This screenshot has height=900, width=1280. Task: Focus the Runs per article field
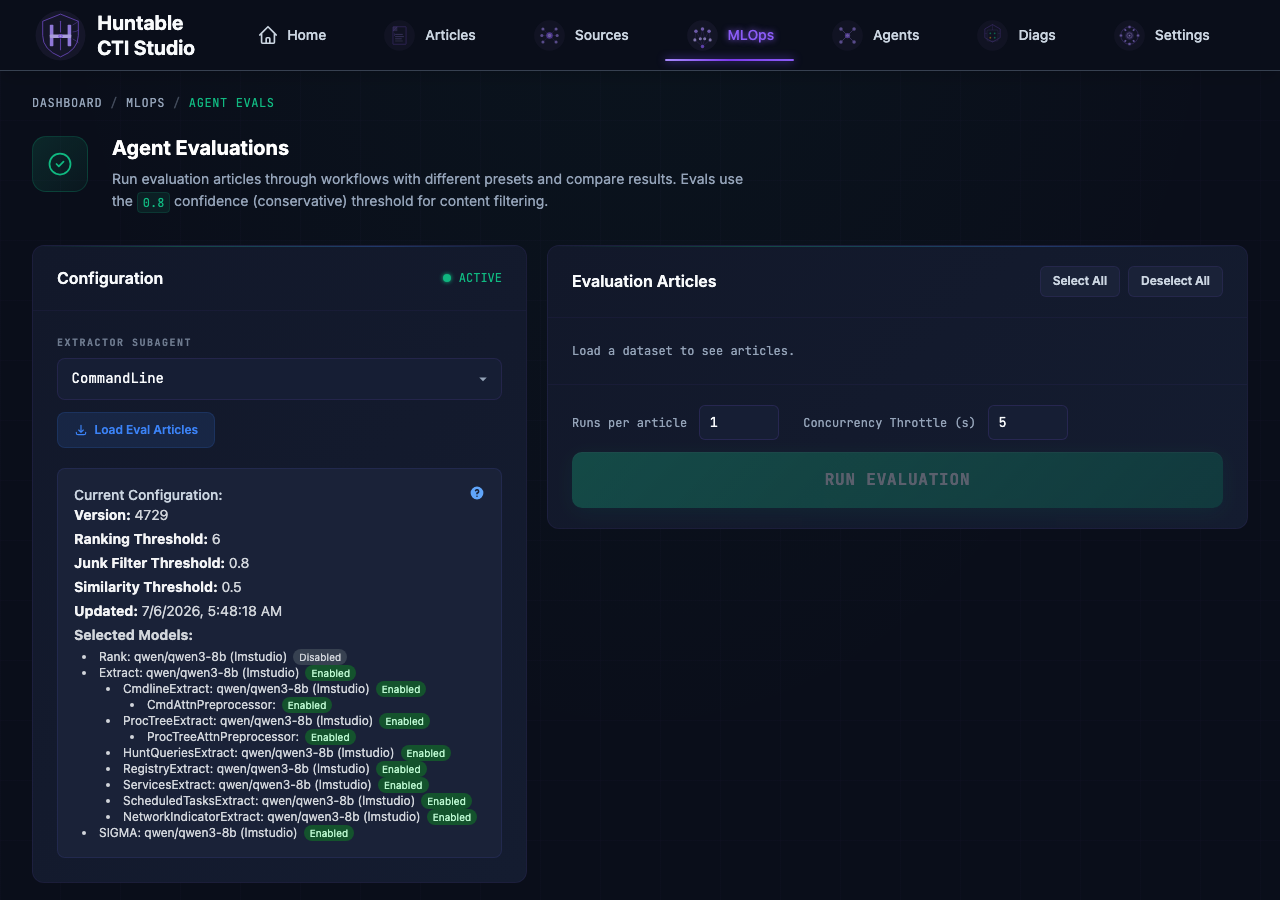click(739, 422)
